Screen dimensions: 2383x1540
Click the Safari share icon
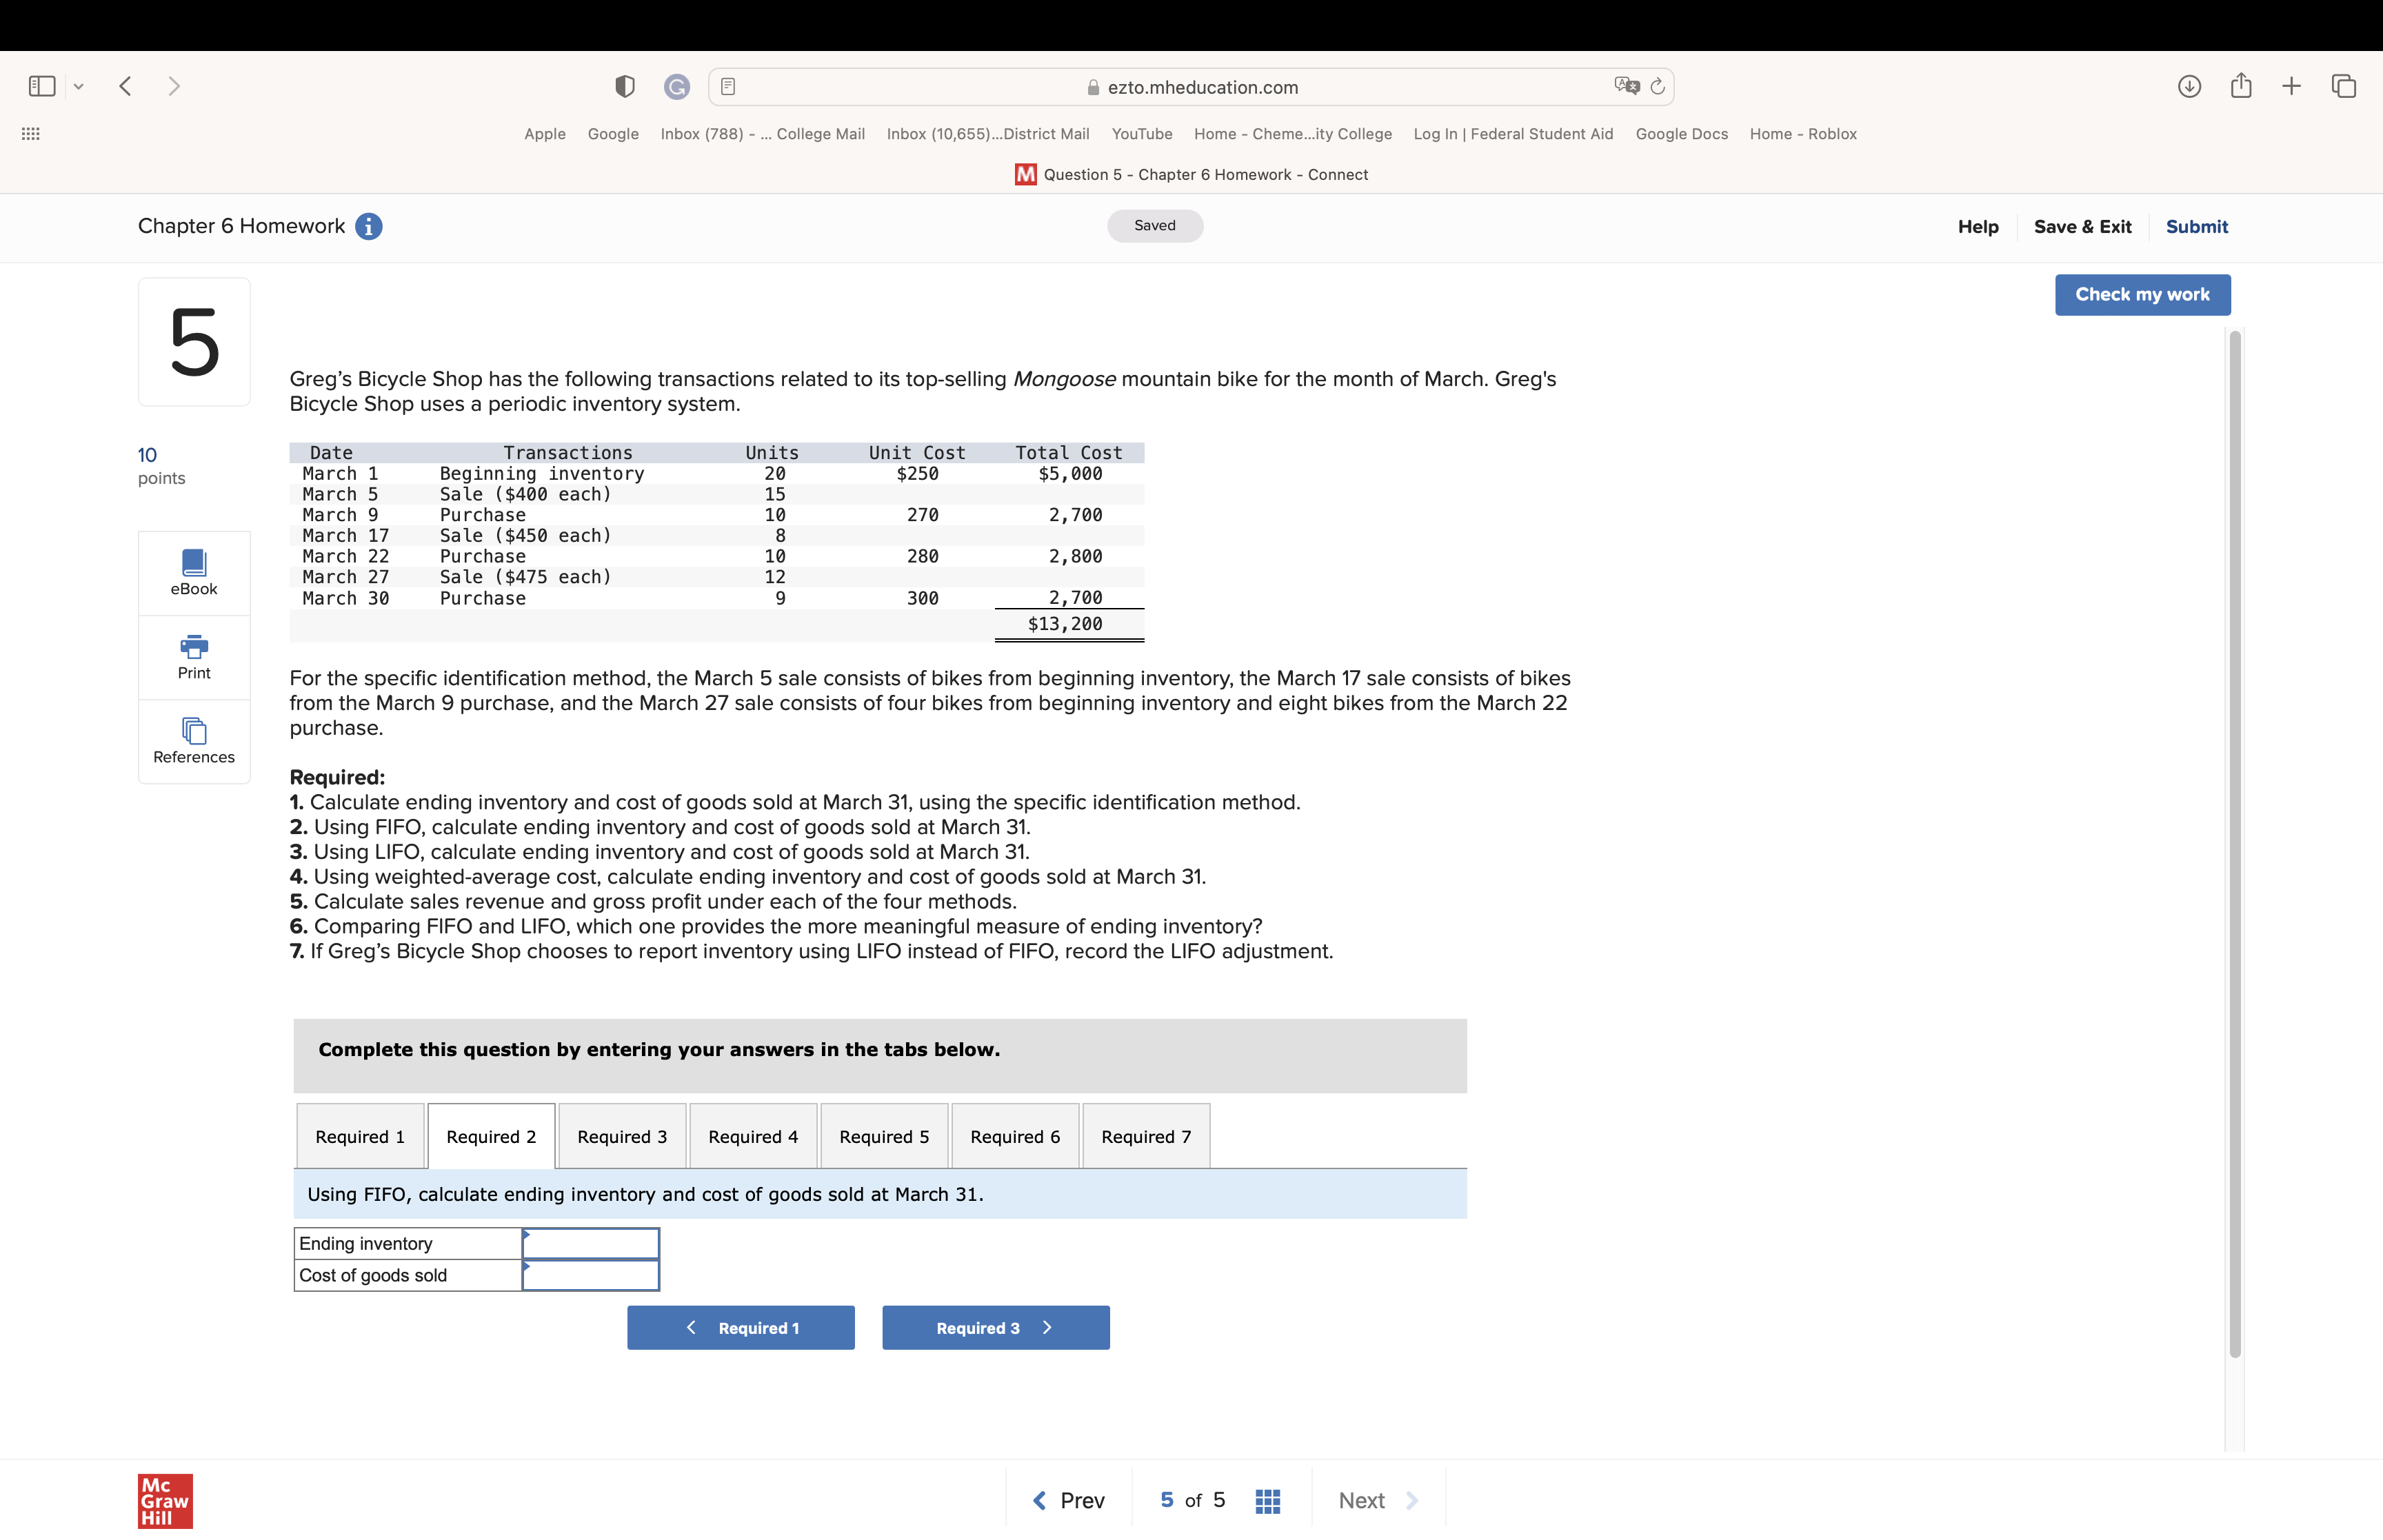coord(2240,87)
